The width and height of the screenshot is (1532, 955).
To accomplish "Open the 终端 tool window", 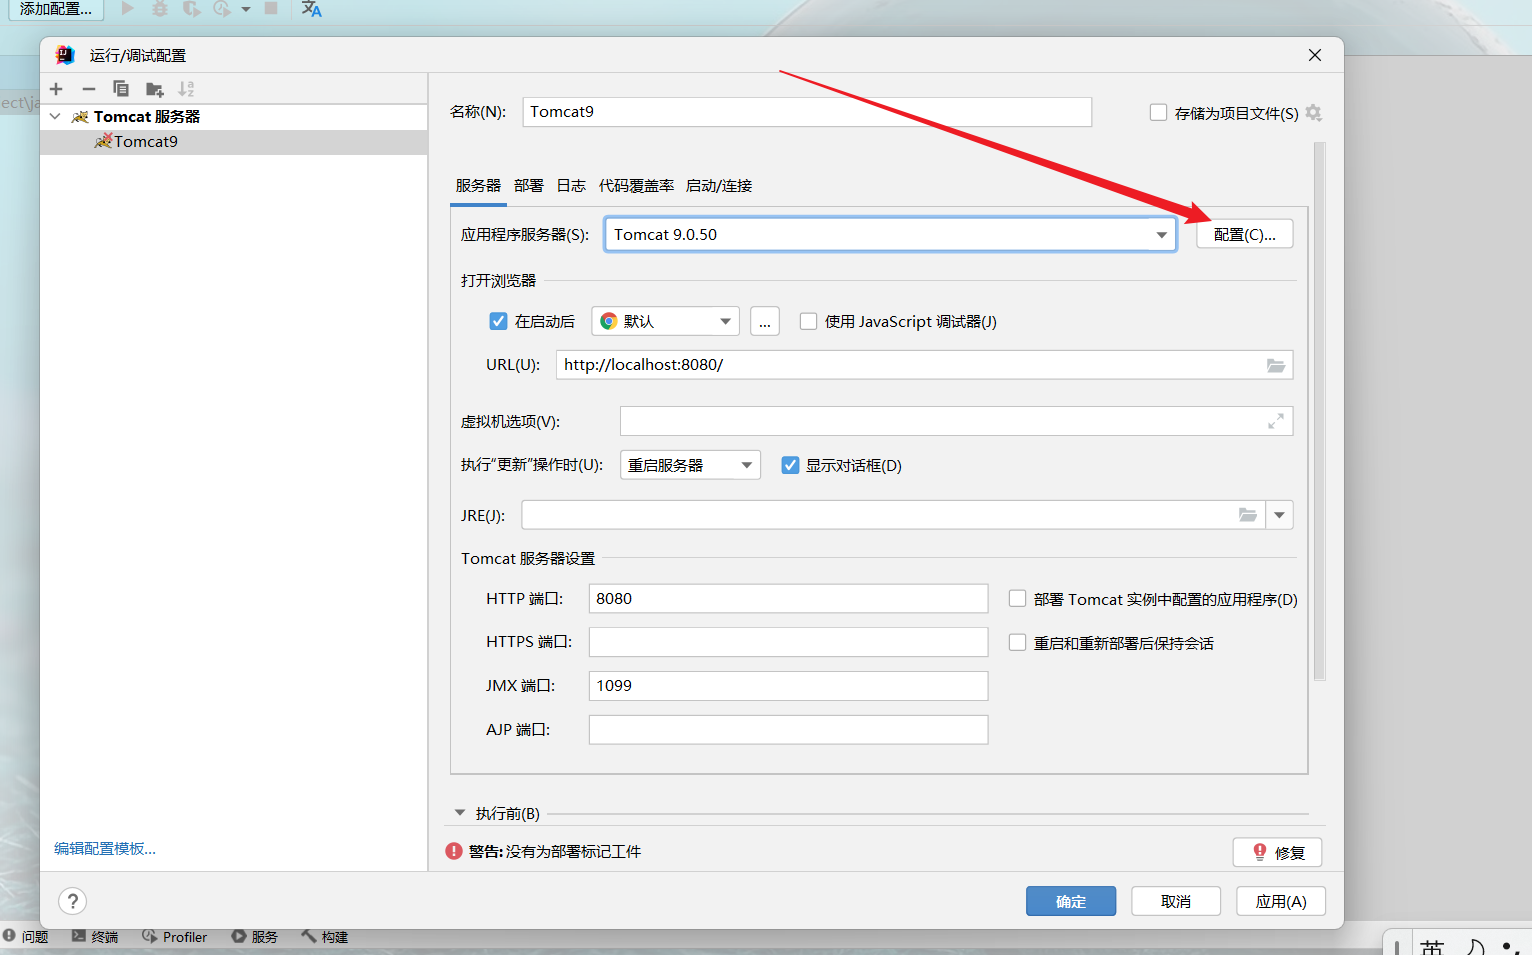I will [95, 937].
